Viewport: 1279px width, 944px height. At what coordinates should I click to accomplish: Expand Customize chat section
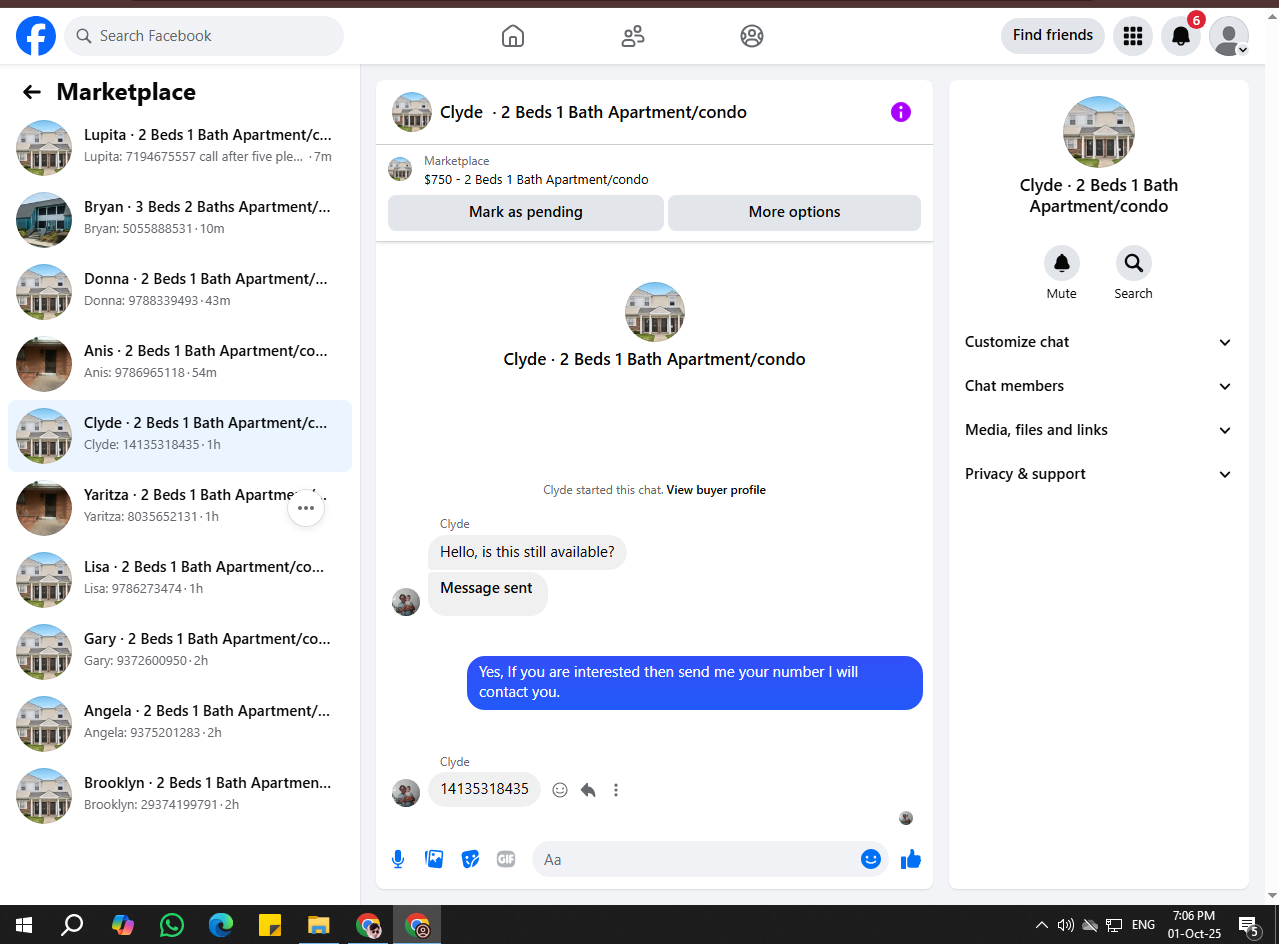click(x=1099, y=342)
